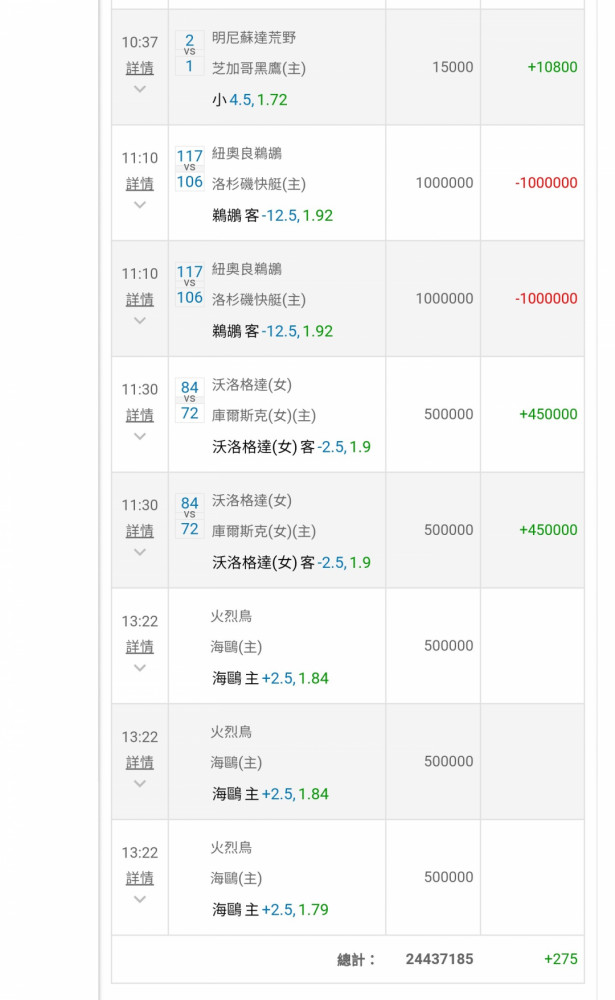Screen dimensions: 615x1000
Task: Open 詳情 in the gray-shaded 13:22 row
Action: pos(140,762)
